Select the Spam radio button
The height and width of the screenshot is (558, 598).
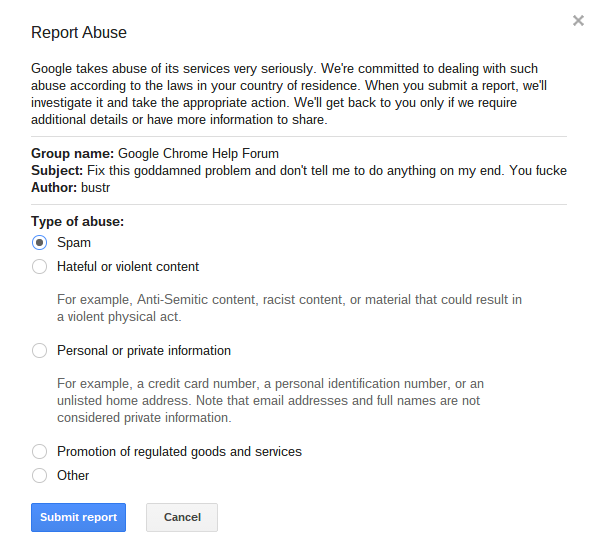coord(39,243)
